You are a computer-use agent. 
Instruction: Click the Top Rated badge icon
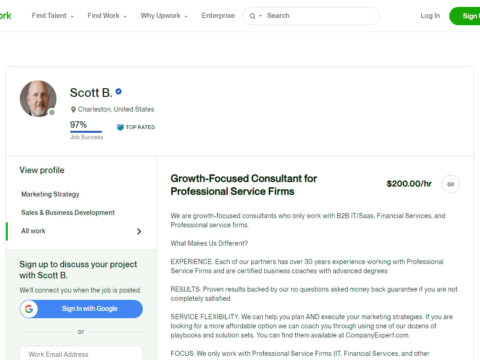click(120, 127)
